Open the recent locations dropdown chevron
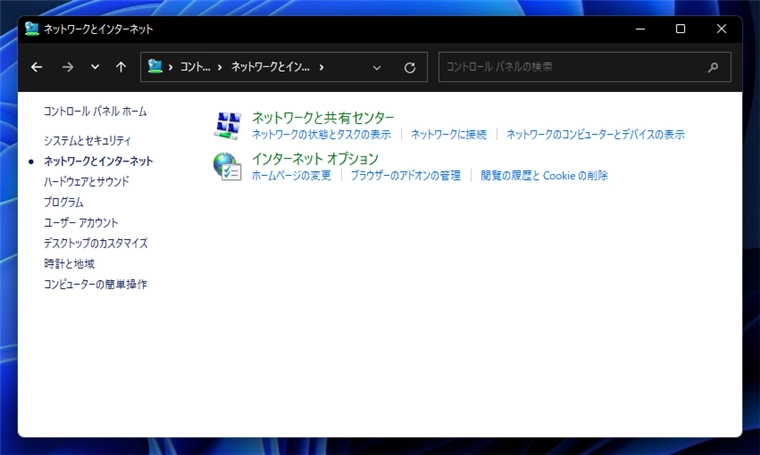Screen dimensions: 760x455 [x=95, y=67]
